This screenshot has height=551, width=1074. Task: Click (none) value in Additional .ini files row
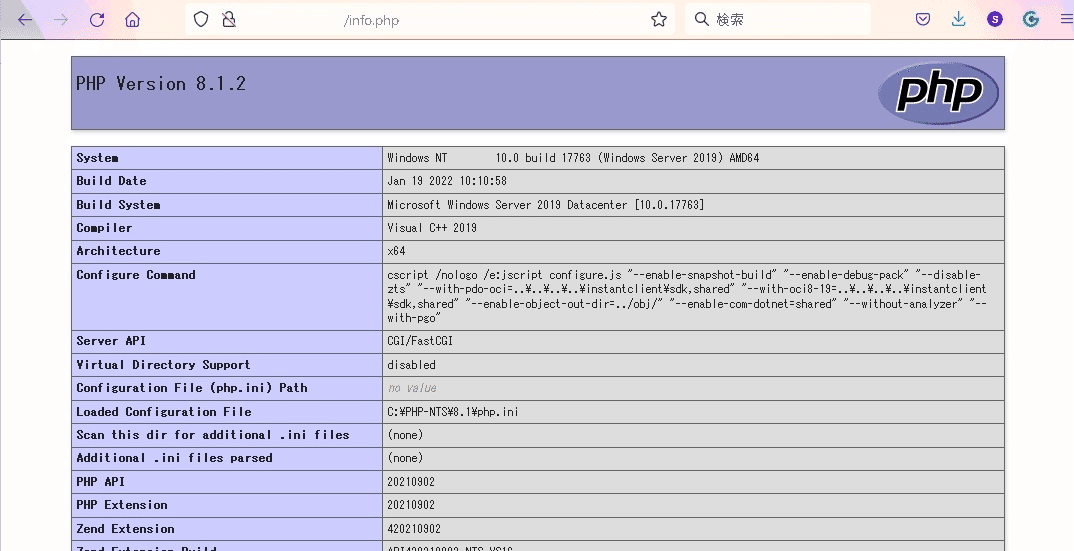click(405, 458)
